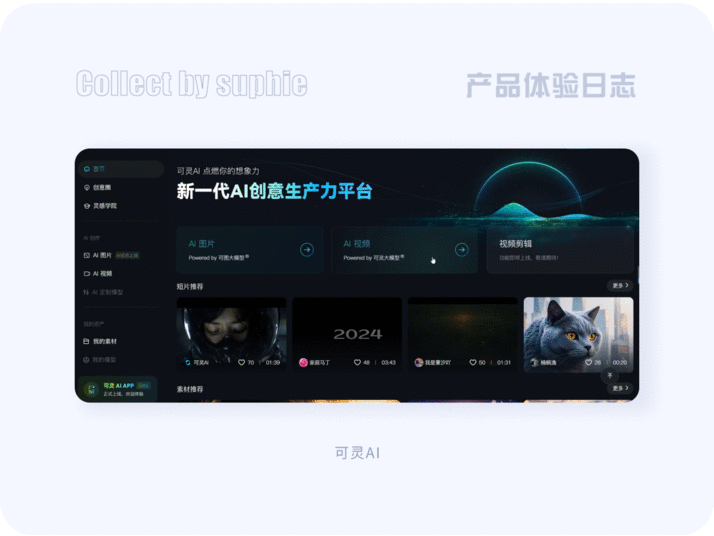
Task: Click the 可灵 AI APP promo banner
Action: tap(117, 389)
